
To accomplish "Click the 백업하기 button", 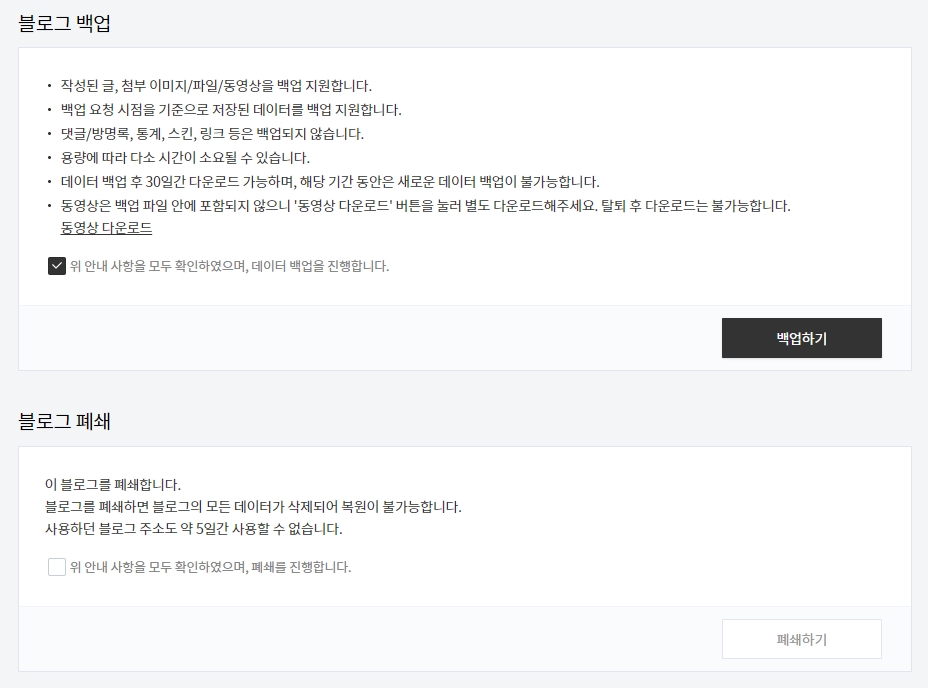I will click(x=801, y=338).
